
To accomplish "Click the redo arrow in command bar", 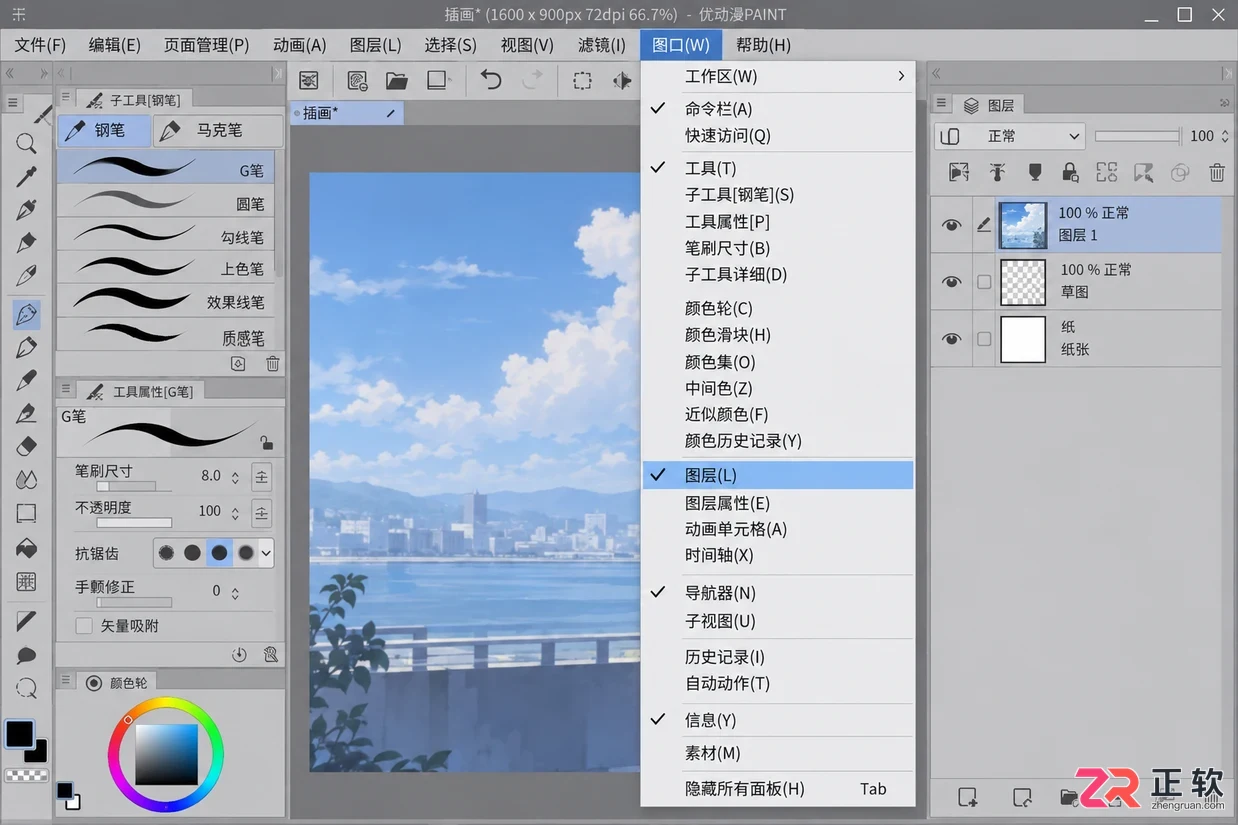I will (x=533, y=80).
